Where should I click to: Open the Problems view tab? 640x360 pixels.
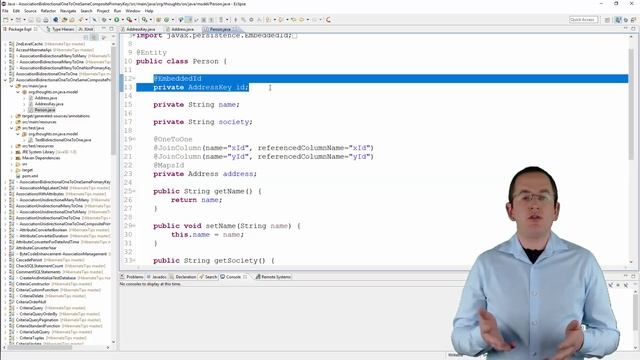click(x=132, y=277)
